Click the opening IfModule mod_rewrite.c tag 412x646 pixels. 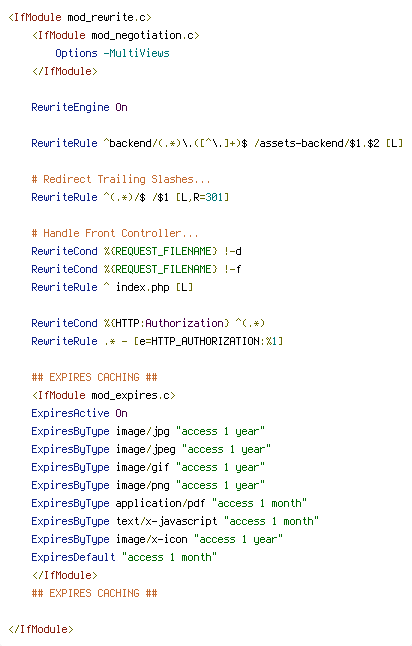click(x=80, y=17)
